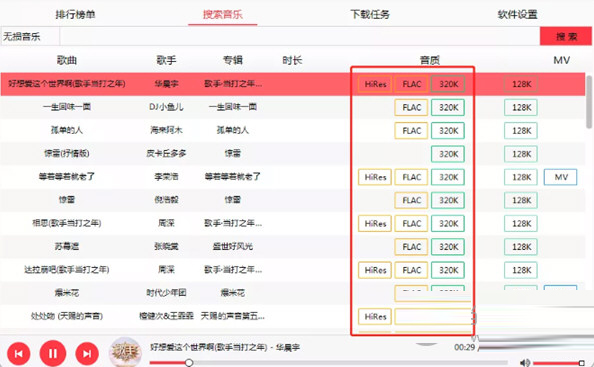Screen dimensions: 594x367
Task: Sort by the 歌手 column header
Action: (166, 60)
